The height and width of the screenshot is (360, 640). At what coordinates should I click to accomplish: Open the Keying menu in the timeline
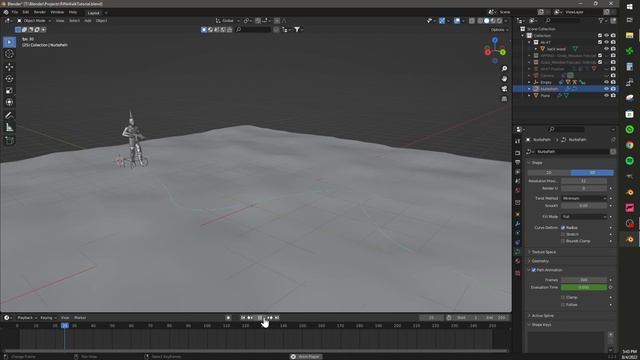tap(48, 318)
